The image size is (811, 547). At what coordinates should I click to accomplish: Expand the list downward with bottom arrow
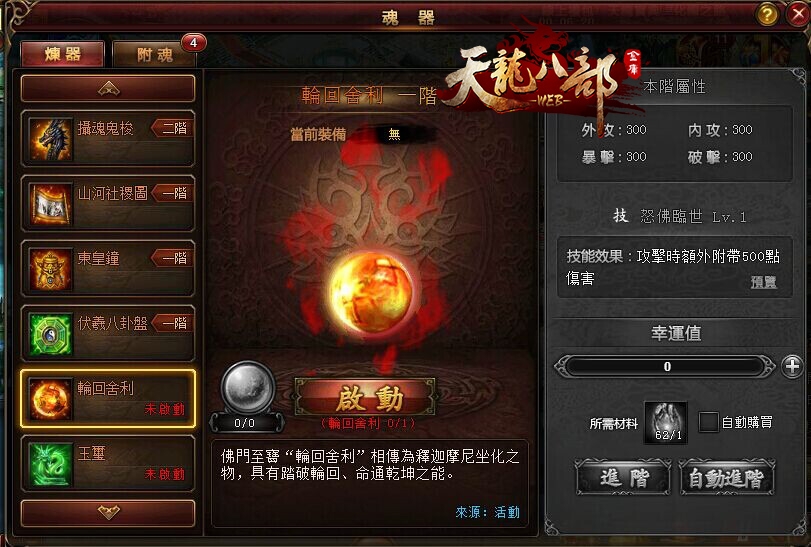point(108,513)
